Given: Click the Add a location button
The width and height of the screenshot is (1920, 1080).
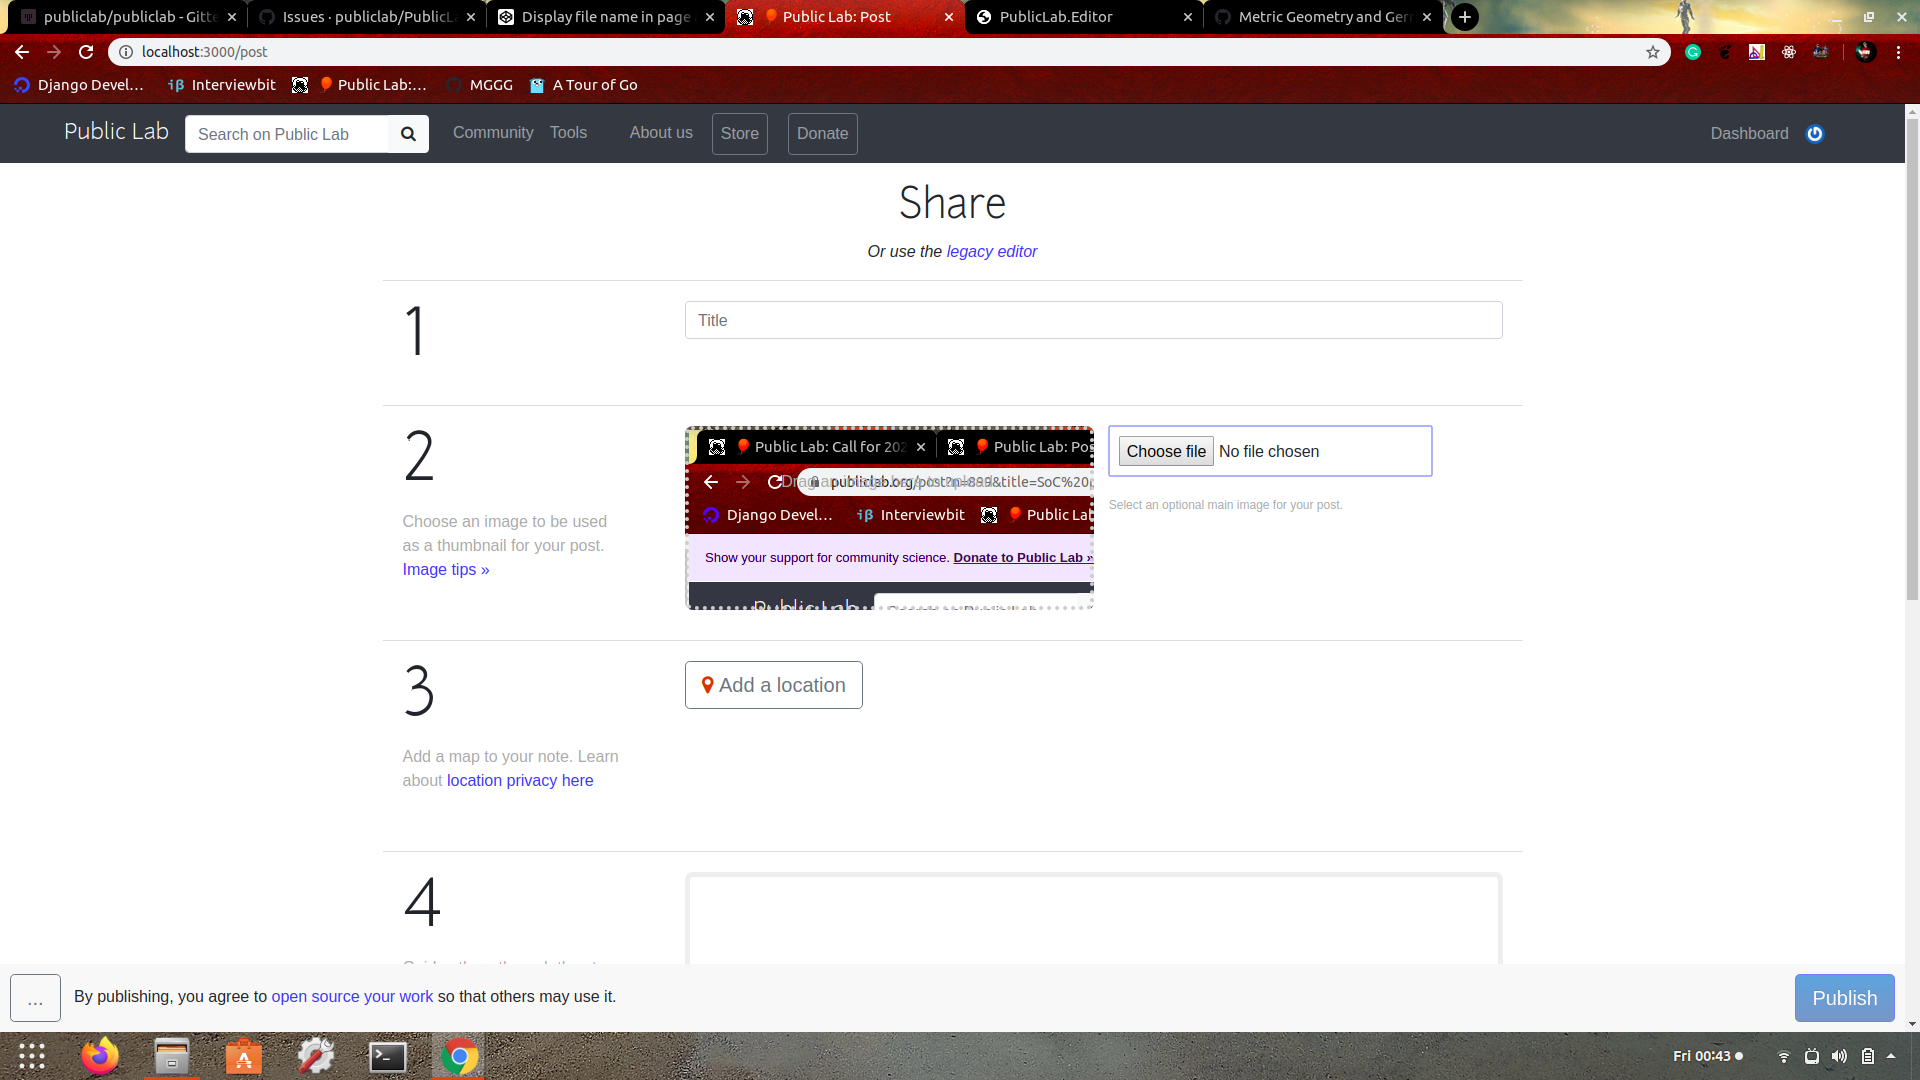Looking at the screenshot, I should pos(773,685).
